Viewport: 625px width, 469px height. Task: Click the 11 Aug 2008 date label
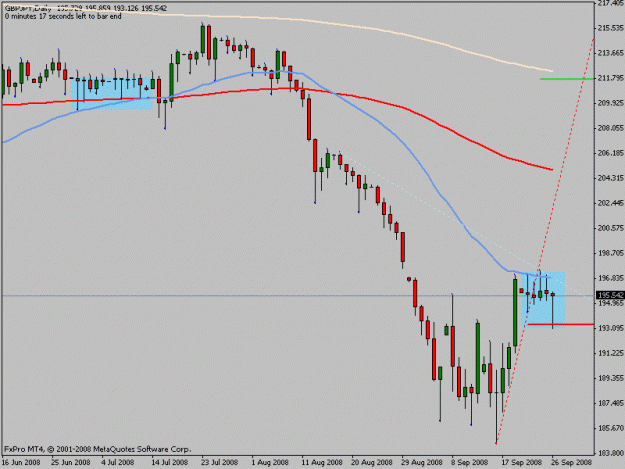pyautogui.click(x=322, y=463)
